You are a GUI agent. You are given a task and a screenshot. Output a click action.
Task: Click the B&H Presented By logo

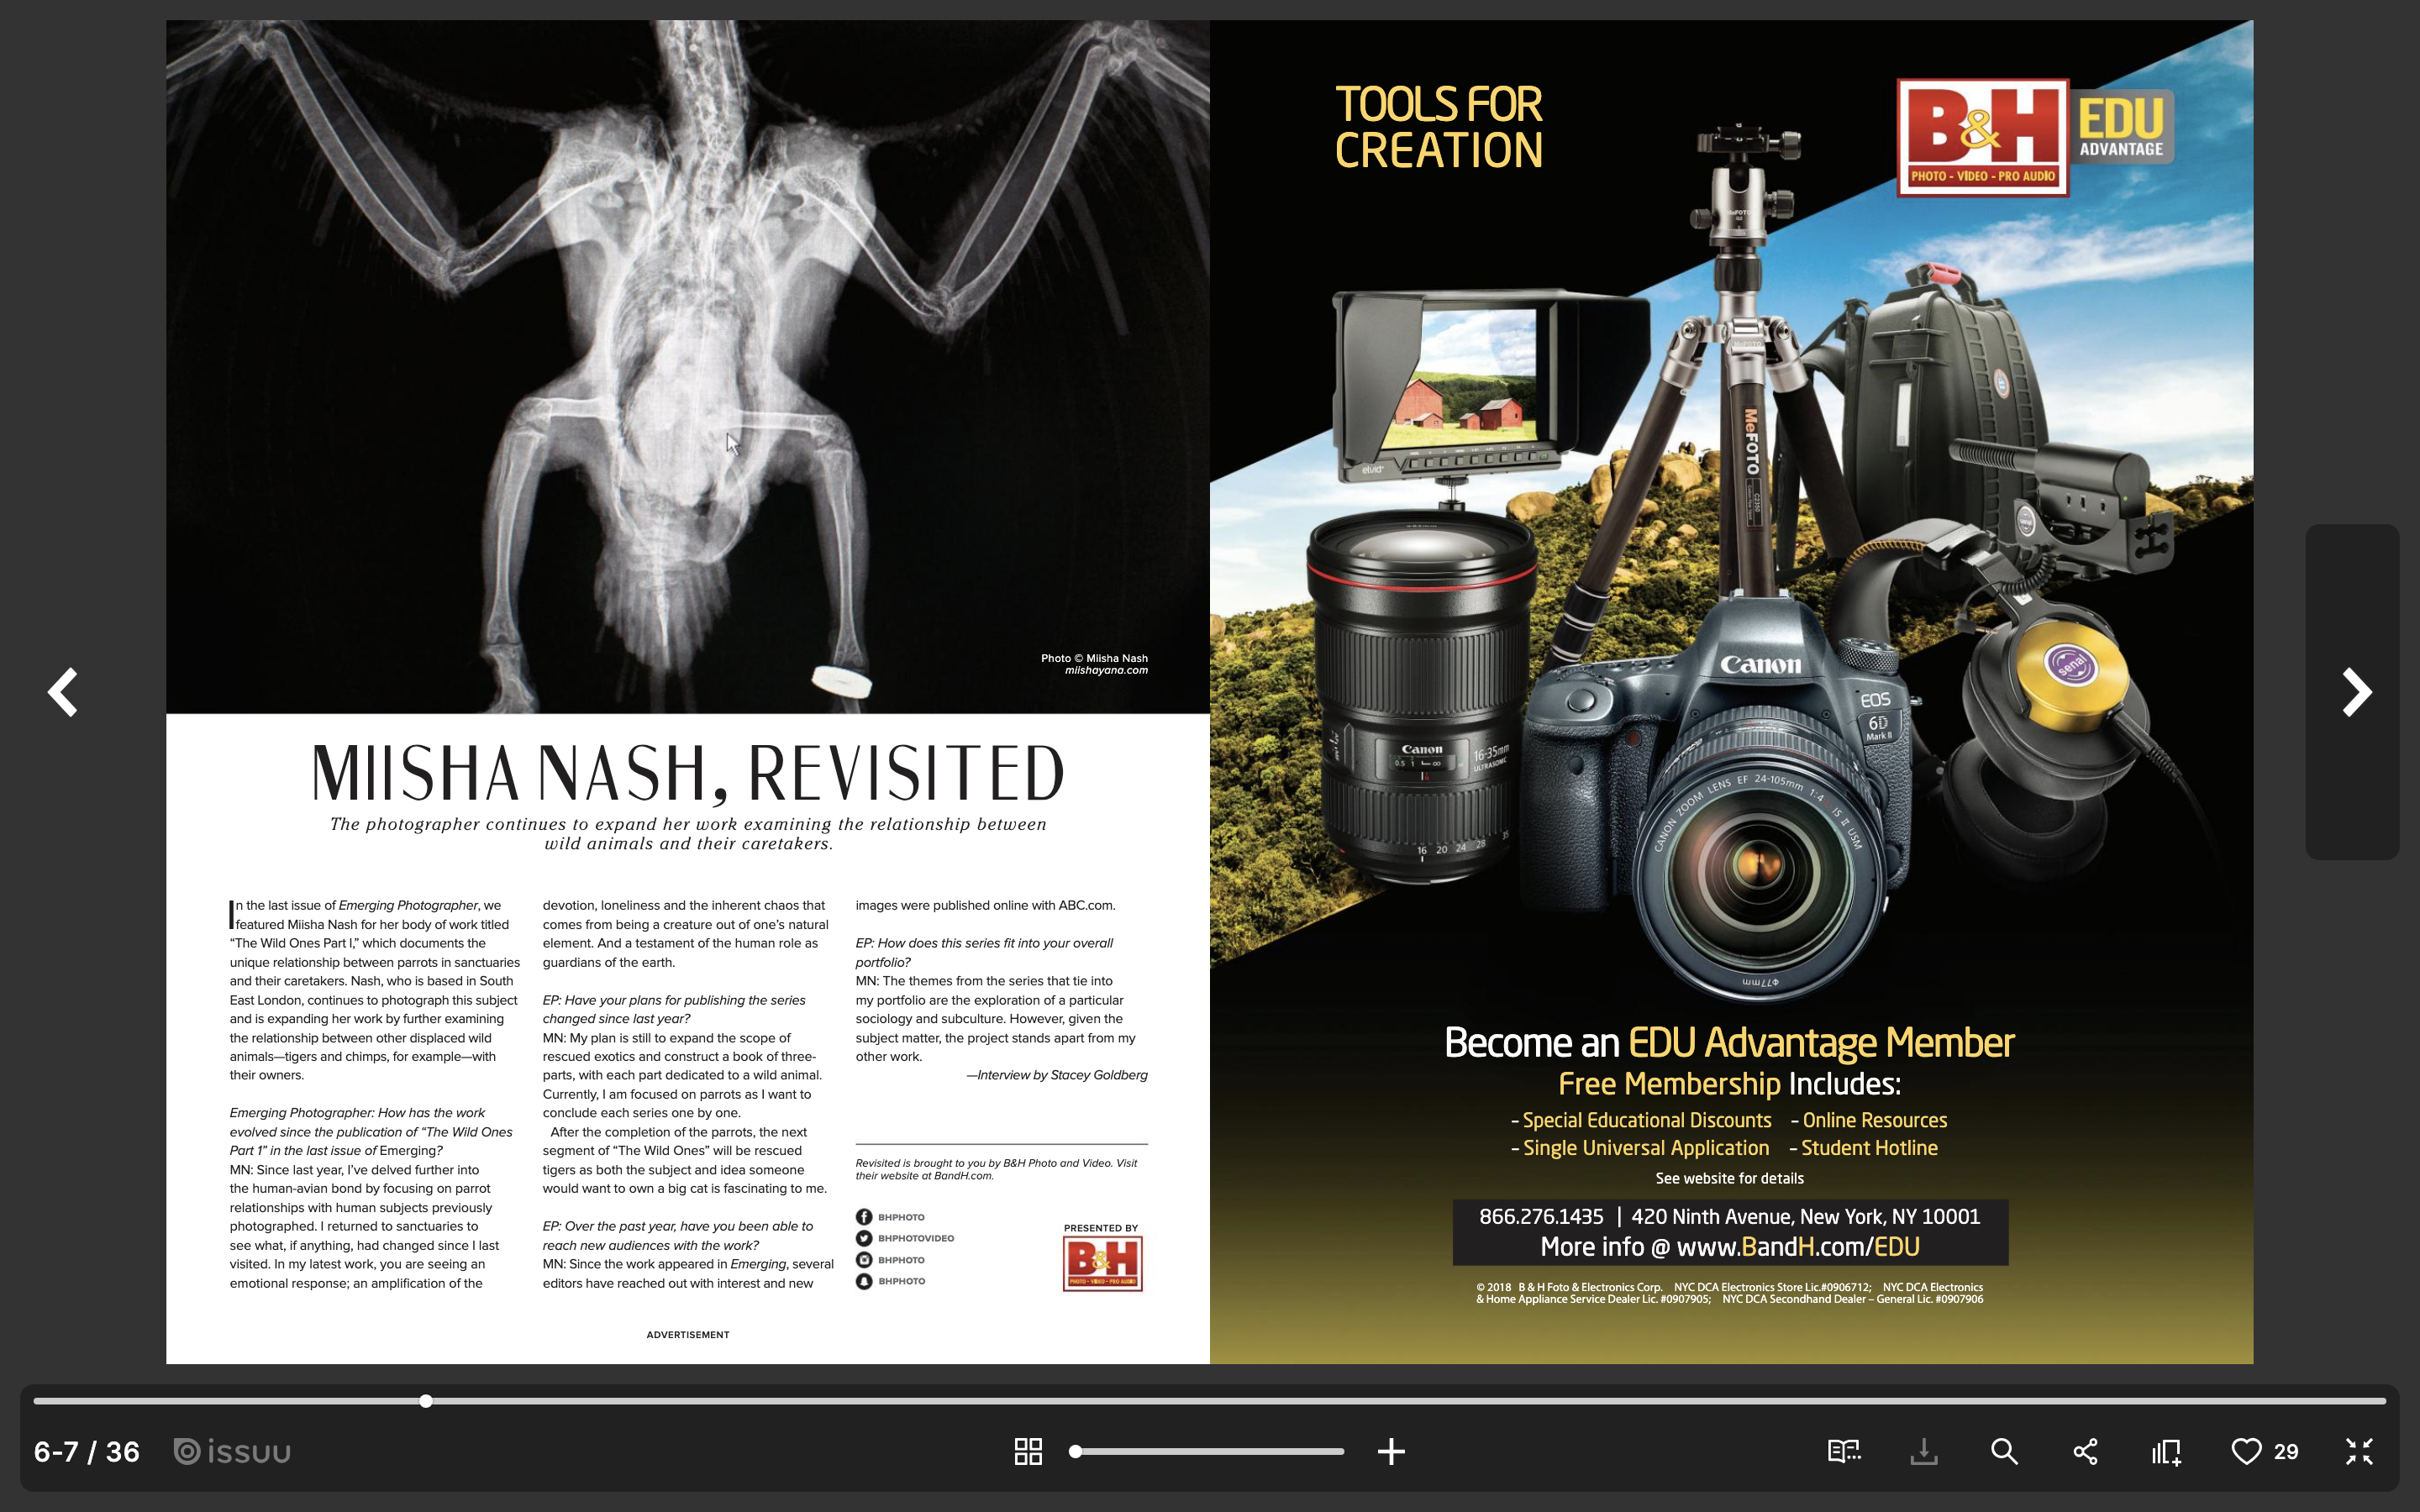1102,1263
